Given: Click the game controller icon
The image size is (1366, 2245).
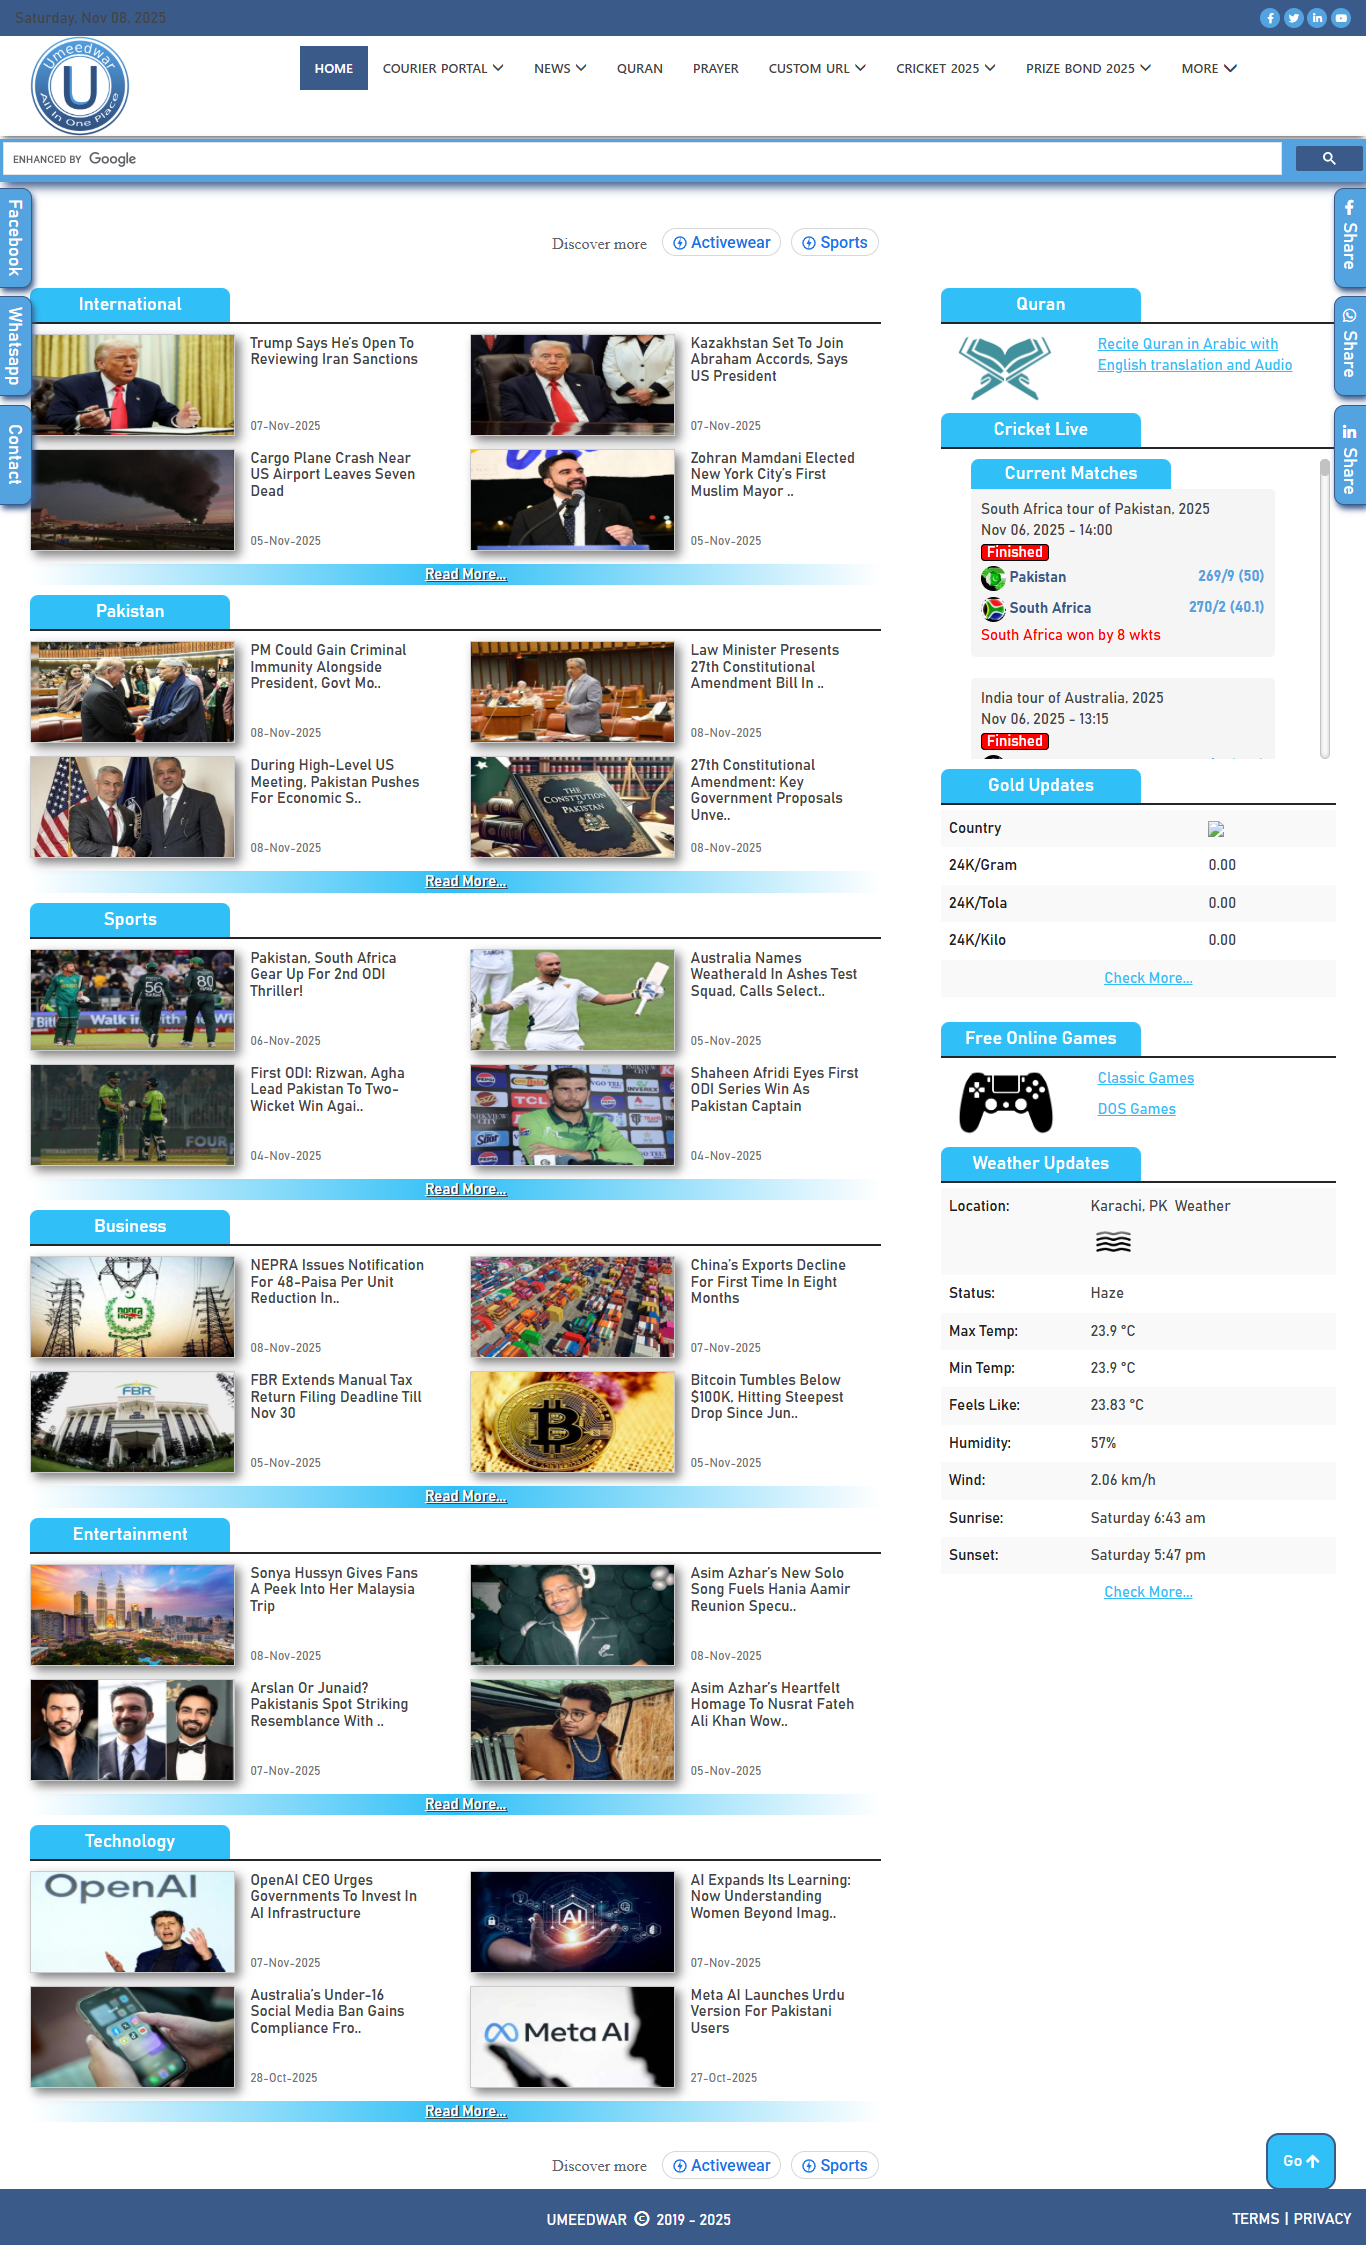Looking at the screenshot, I should pyautogui.click(x=1006, y=1102).
